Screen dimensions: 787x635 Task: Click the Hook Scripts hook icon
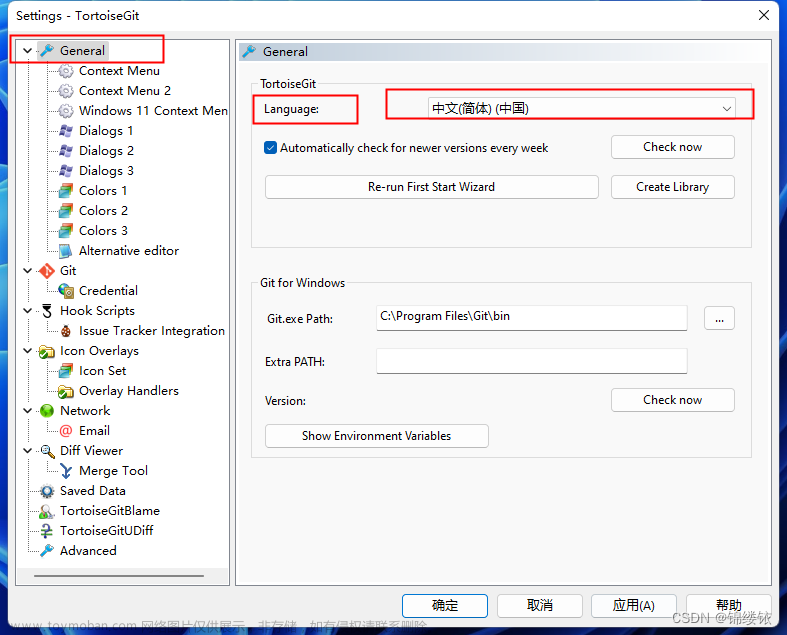pyautogui.click(x=47, y=311)
